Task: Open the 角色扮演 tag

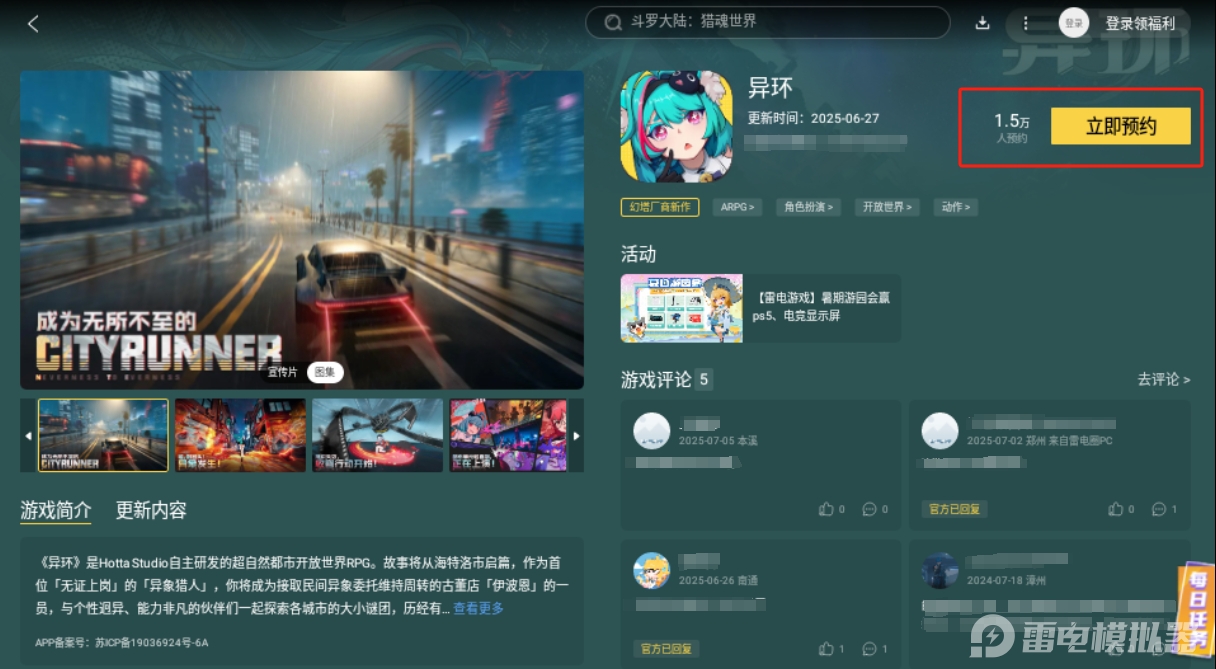Action: point(808,207)
